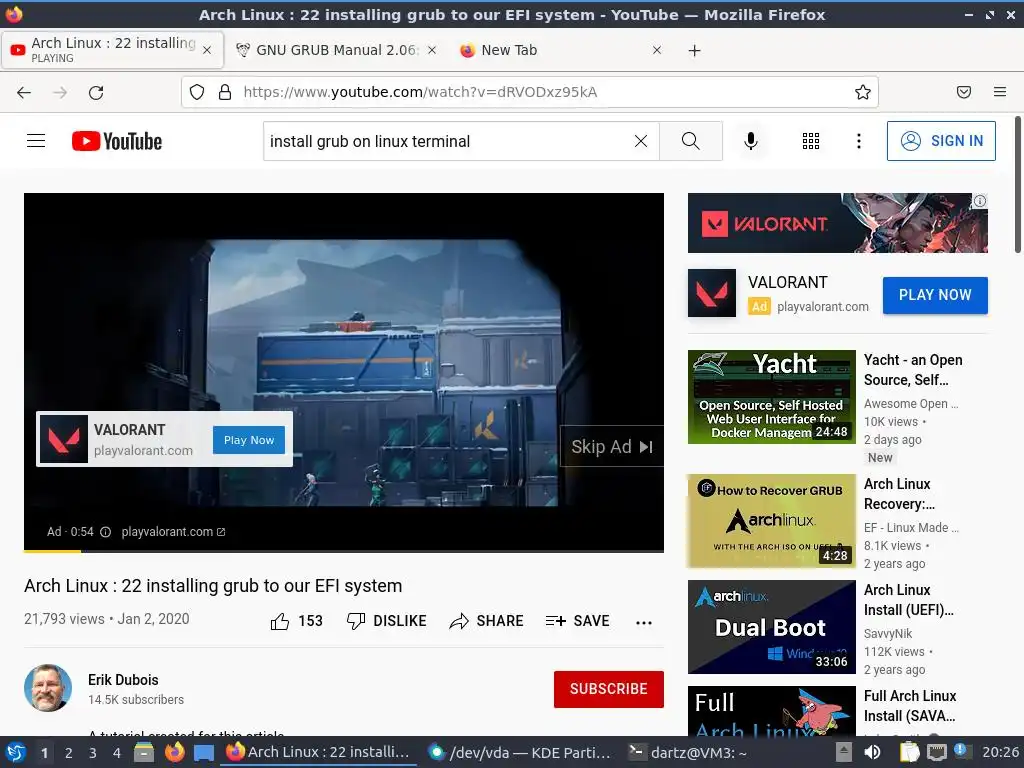
Task: Show the desktop from taskbar icon
Action: point(203,752)
